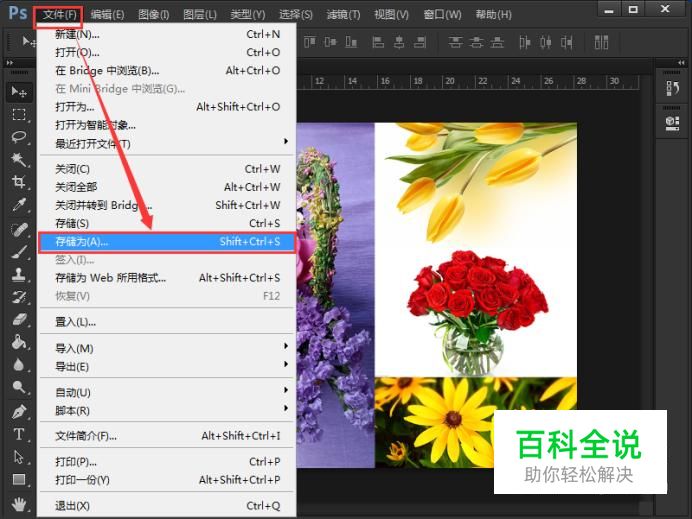Click Align horizontal centers icon
This screenshot has height=519, width=692.
pyautogui.click(x=399, y=42)
